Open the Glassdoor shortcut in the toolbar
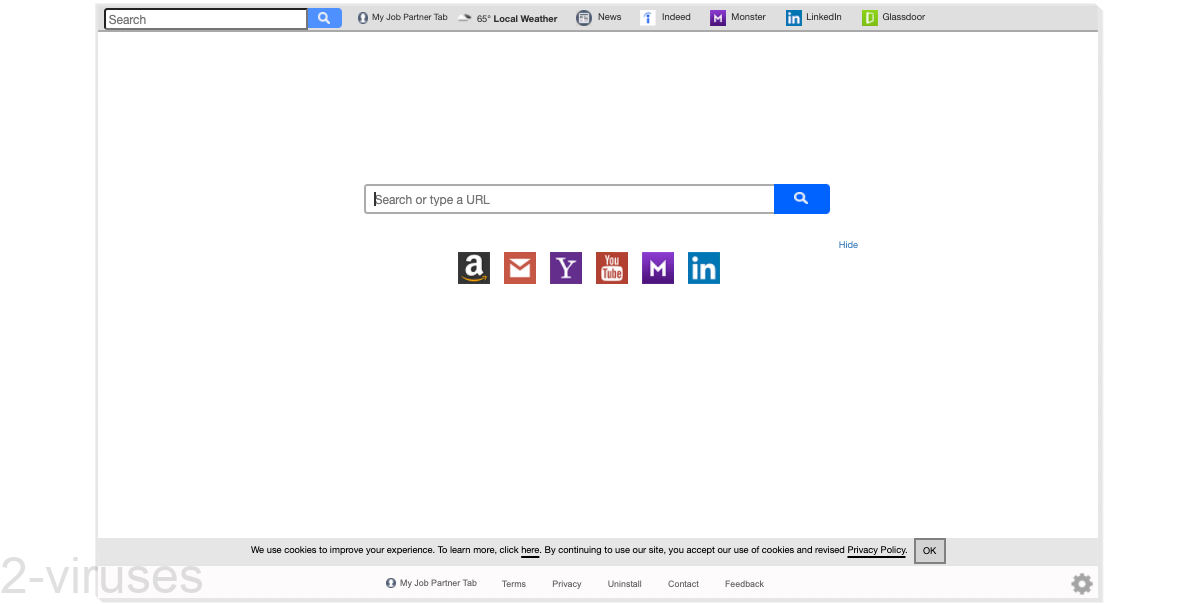This screenshot has height=604, width=1200. (893, 17)
